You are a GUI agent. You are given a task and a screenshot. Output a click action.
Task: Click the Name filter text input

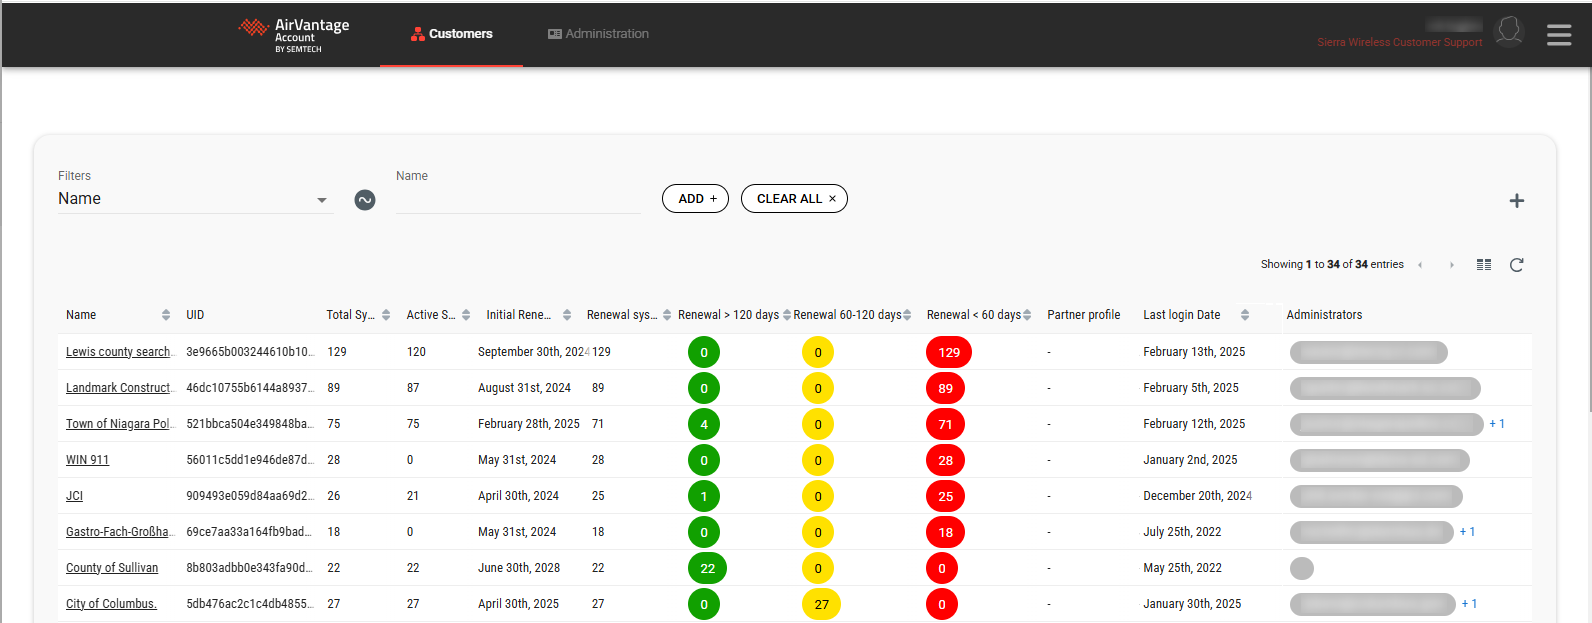coord(517,200)
